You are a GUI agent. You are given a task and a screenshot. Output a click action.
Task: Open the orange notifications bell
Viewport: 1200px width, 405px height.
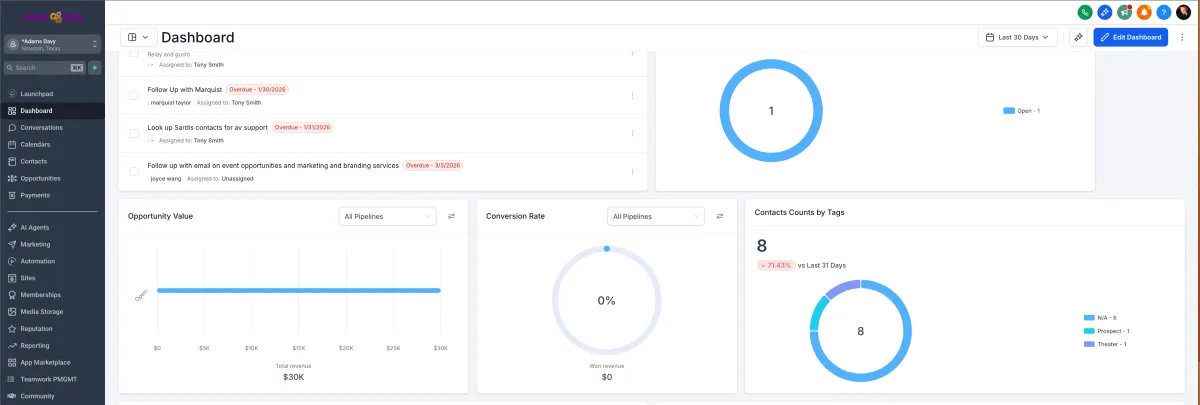[x=1144, y=12]
